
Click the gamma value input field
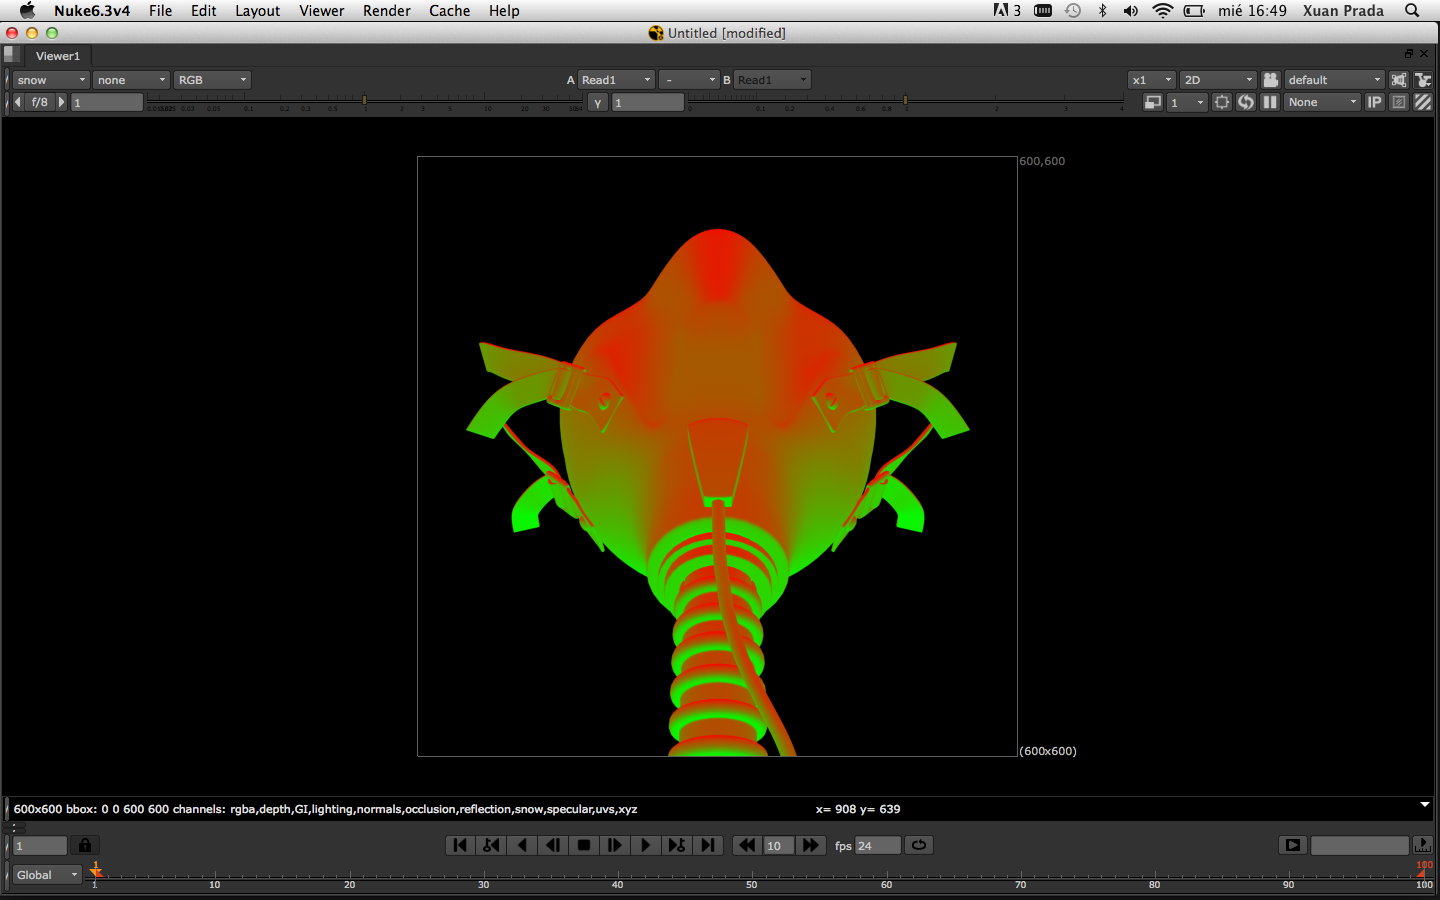click(648, 102)
